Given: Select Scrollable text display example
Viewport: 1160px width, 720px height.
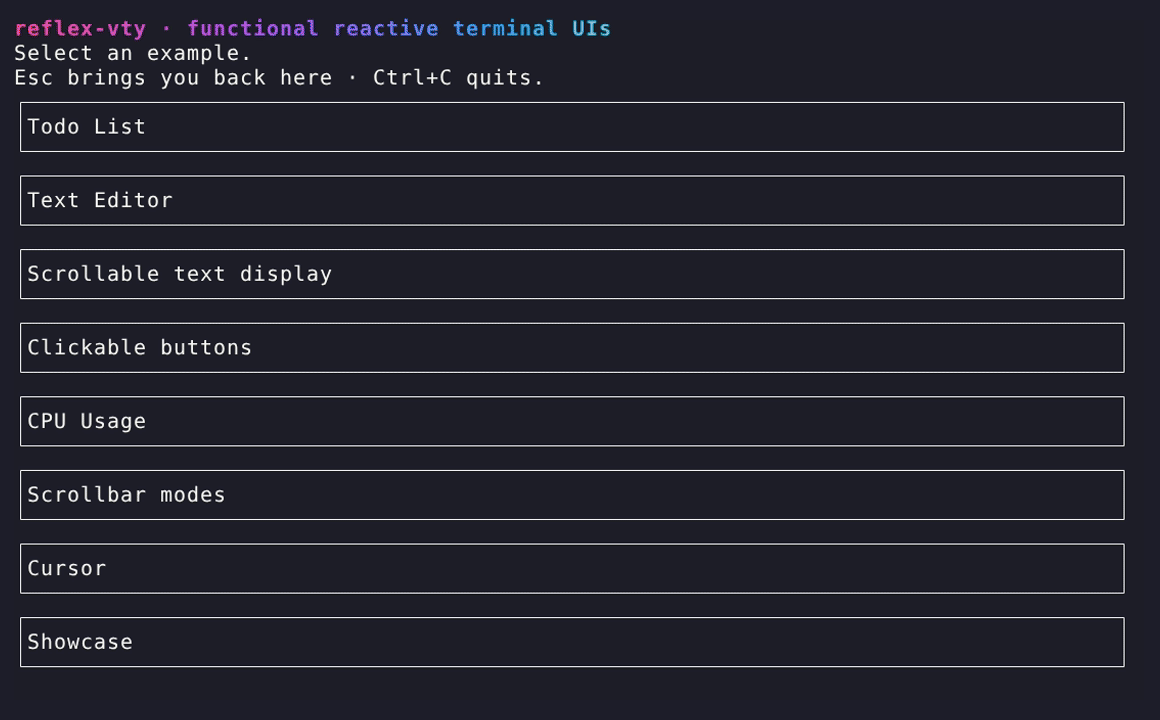Looking at the screenshot, I should (572, 274).
